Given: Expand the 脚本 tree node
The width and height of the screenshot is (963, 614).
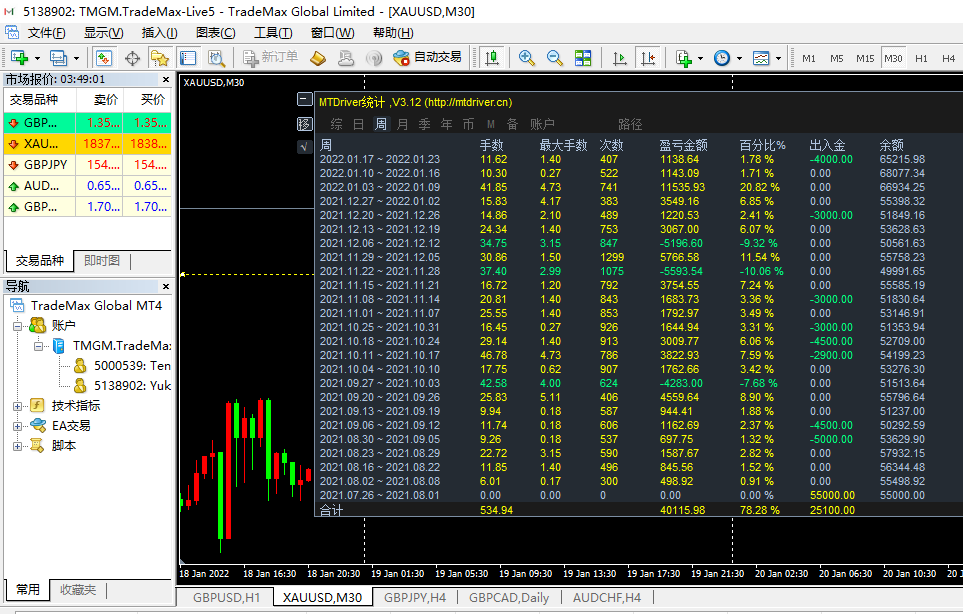Looking at the screenshot, I should (x=18, y=446).
